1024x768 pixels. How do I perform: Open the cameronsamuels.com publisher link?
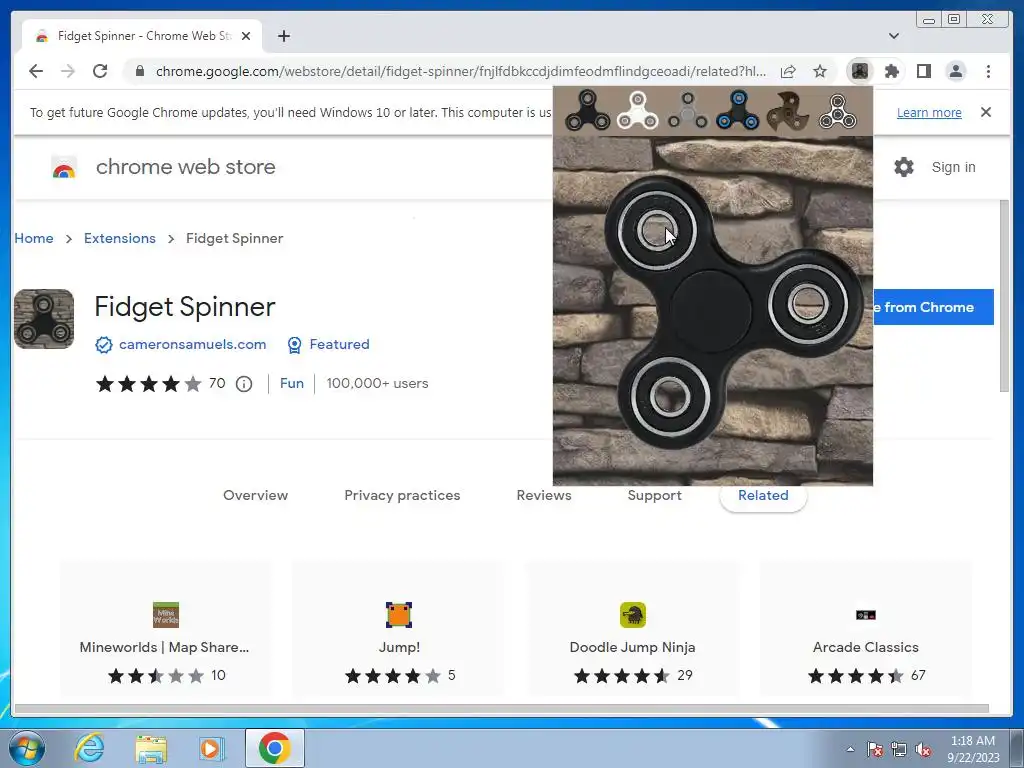click(192, 344)
